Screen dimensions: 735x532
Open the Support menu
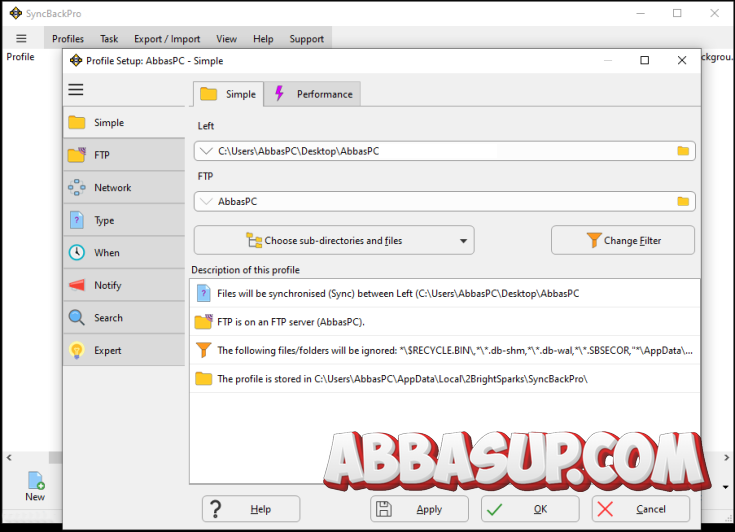point(307,39)
